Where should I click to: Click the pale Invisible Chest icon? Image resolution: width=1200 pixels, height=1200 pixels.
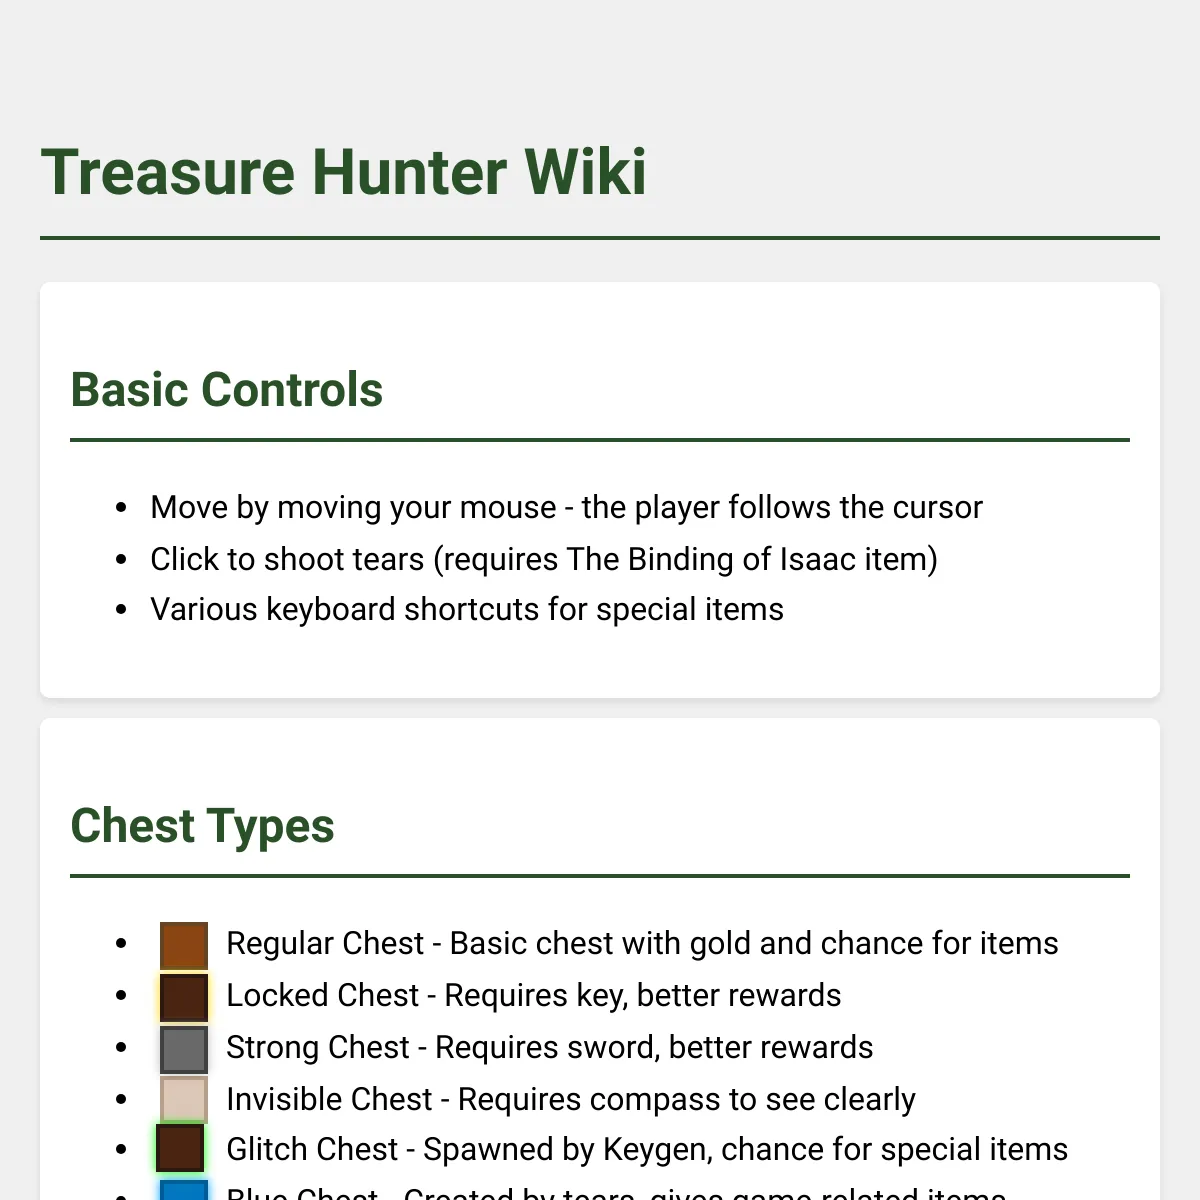pyautogui.click(x=184, y=1100)
